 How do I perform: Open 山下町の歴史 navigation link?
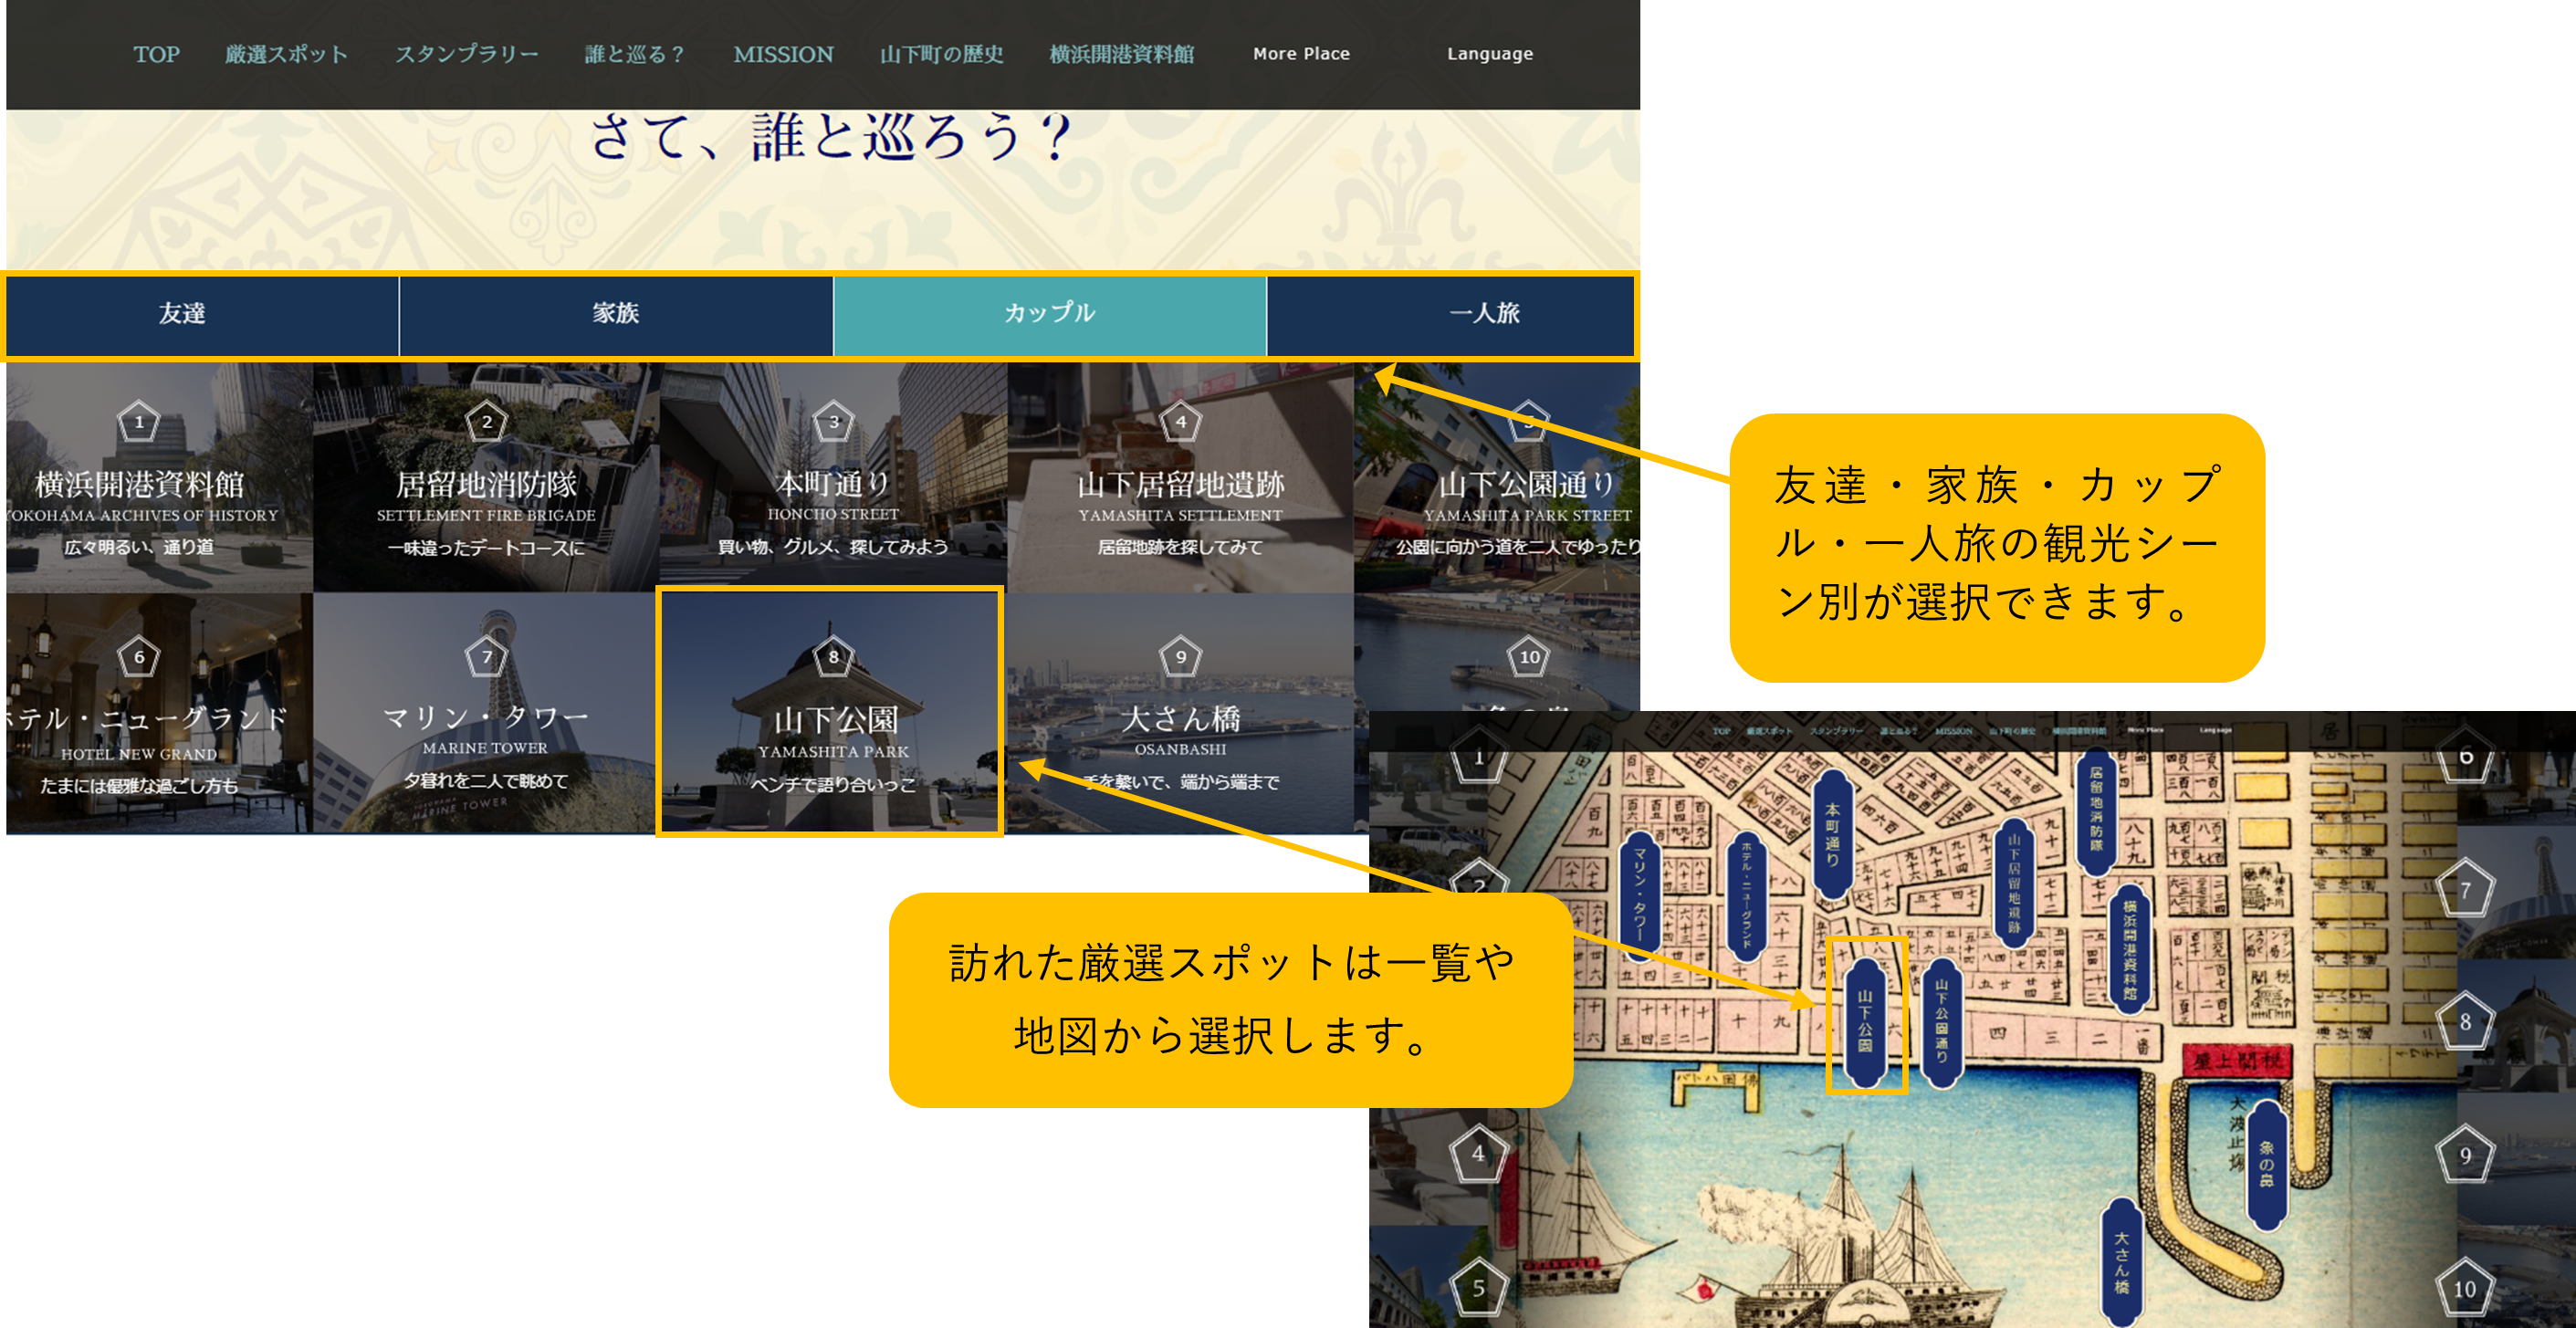941,54
